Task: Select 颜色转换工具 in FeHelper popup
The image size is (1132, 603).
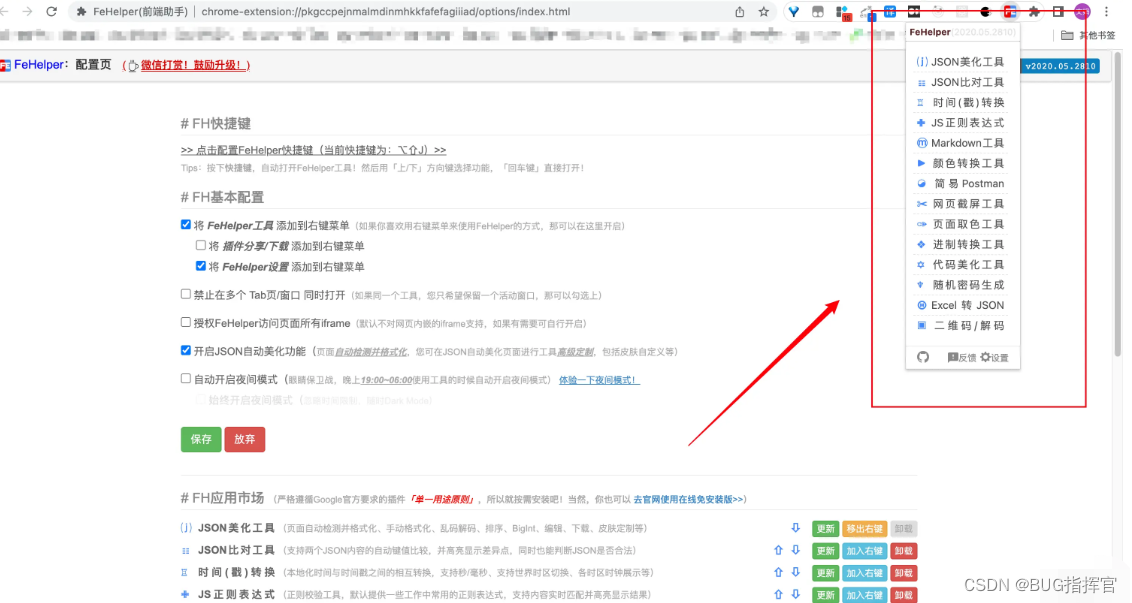Action: (961, 163)
